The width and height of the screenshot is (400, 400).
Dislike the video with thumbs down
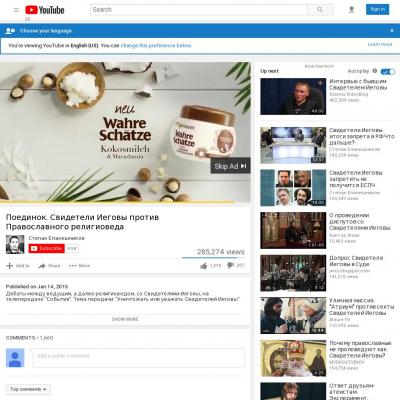[230, 265]
